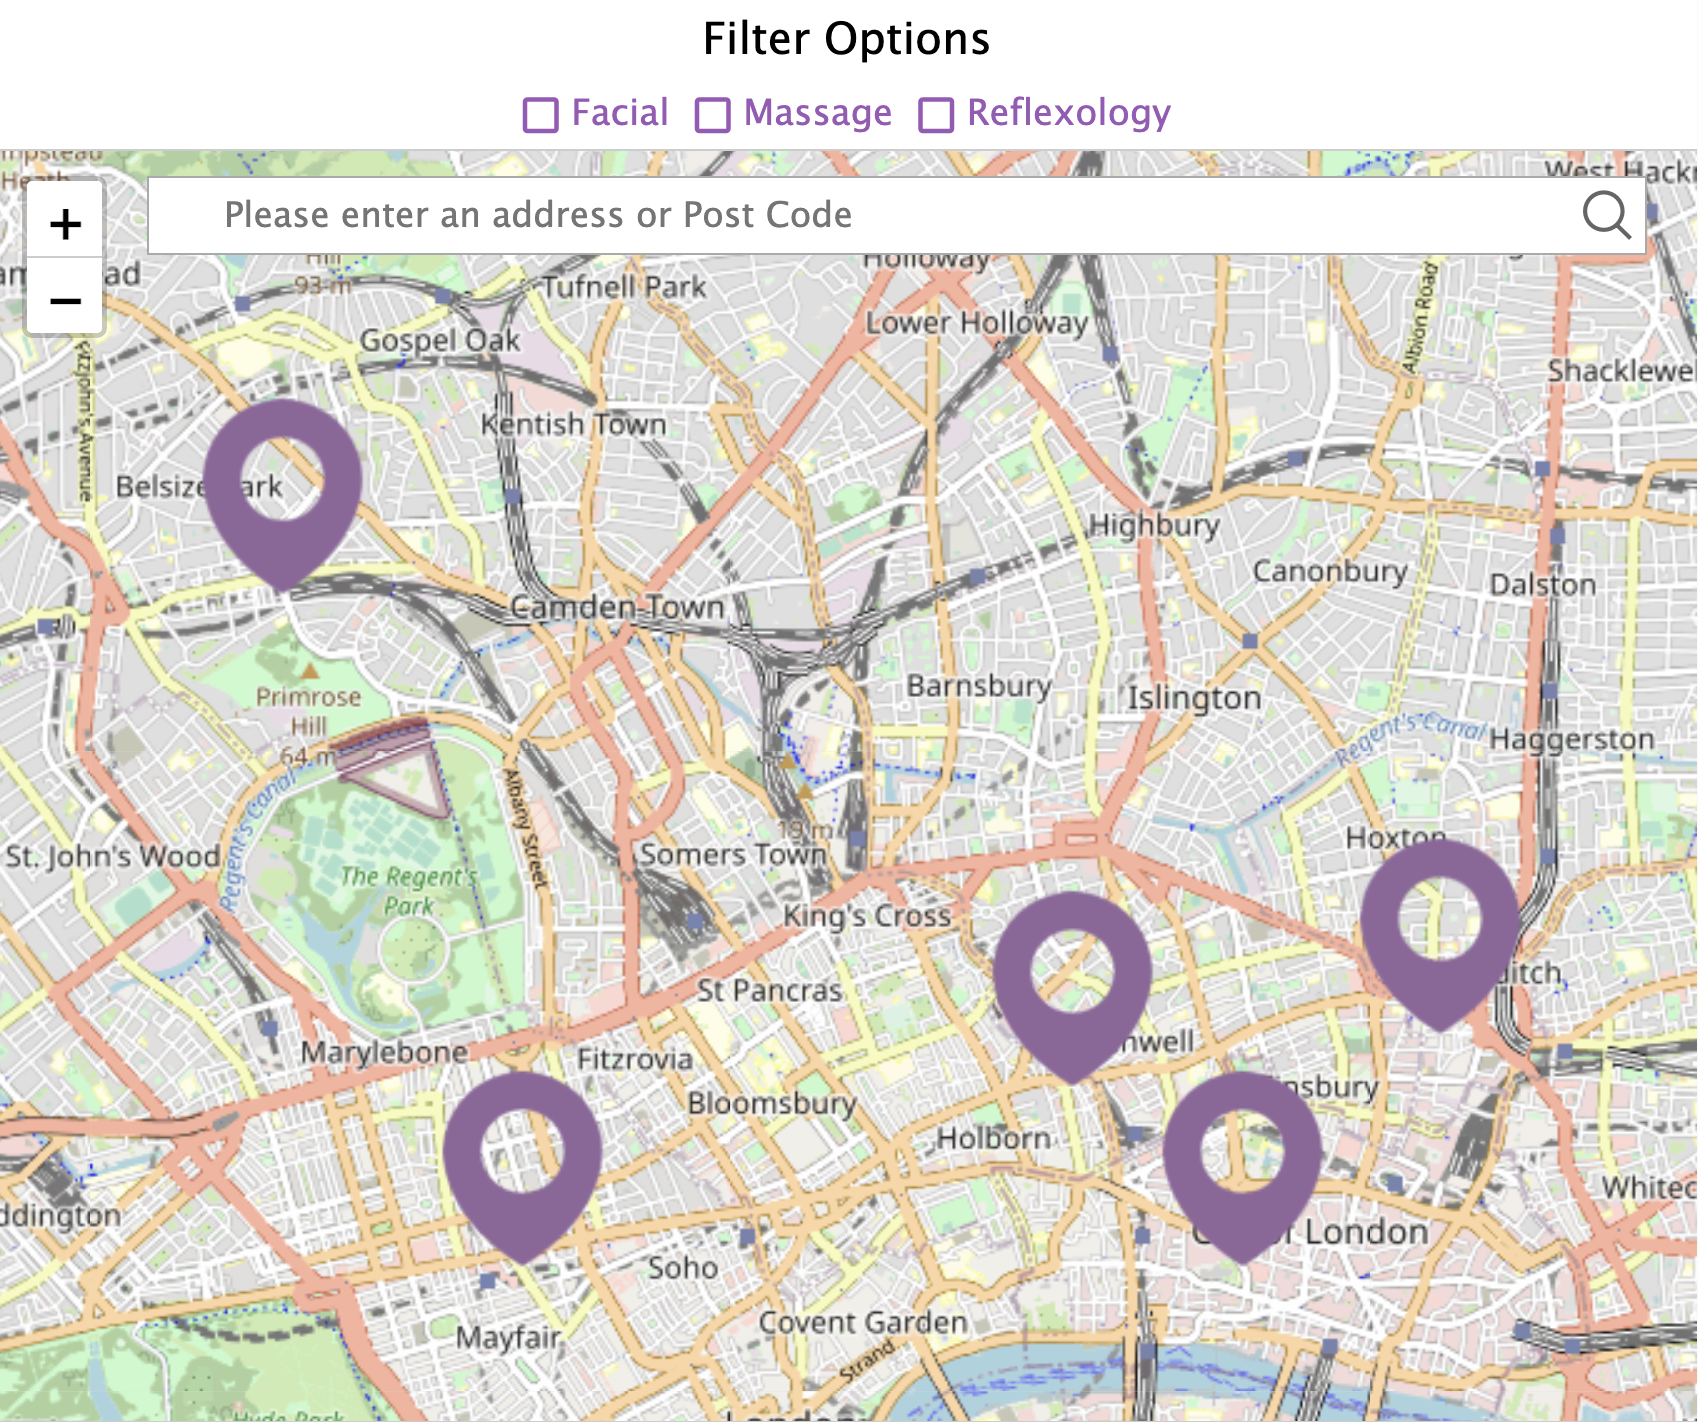This screenshot has height=1422, width=1698.
Task: Click the Covent Garden label on map
Action: tap(863, 1322)
